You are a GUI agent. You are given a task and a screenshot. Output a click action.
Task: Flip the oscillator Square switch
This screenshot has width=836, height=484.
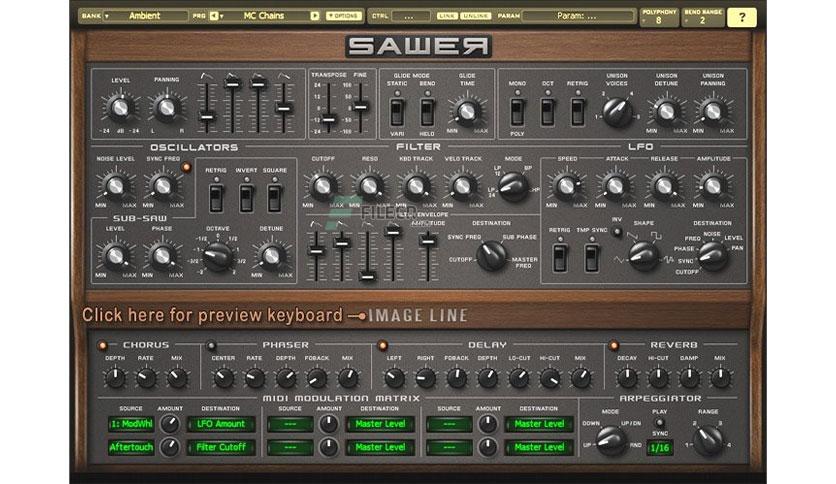click(x=275, y=197)
